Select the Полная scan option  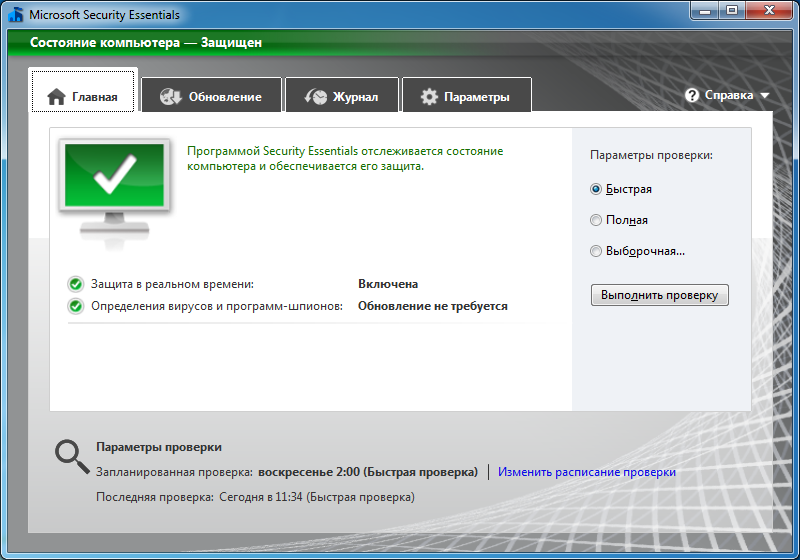coord(619,220)
